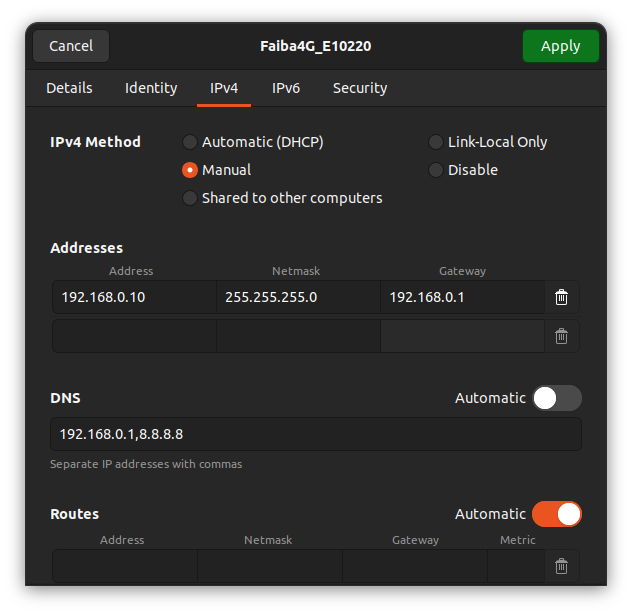The image size is (632, 614).
Task: Click address field containing 192.168.0.10
Action: pos(134,297)
